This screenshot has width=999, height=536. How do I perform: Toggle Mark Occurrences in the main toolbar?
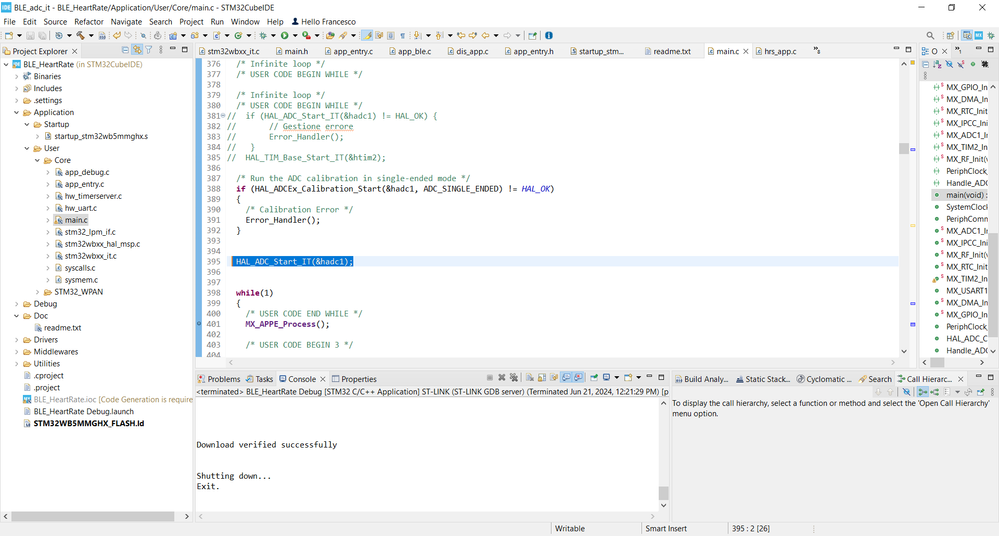tap(367, 36)
